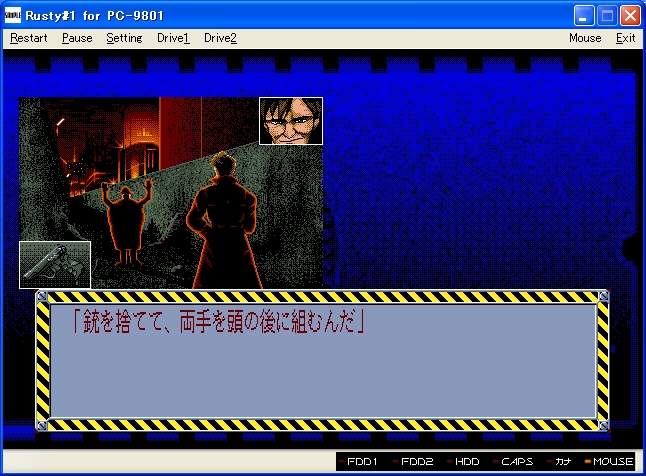This screenshot has width=646, height=476.
Task: Open the Pause menu
Action: pos(77,38)
